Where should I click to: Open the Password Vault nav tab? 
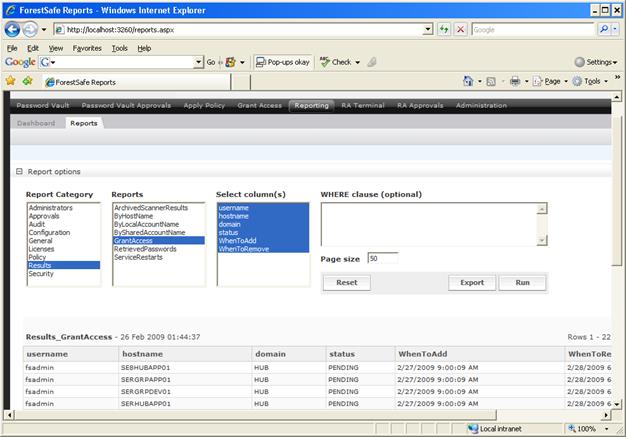click(x=43, y=105)
